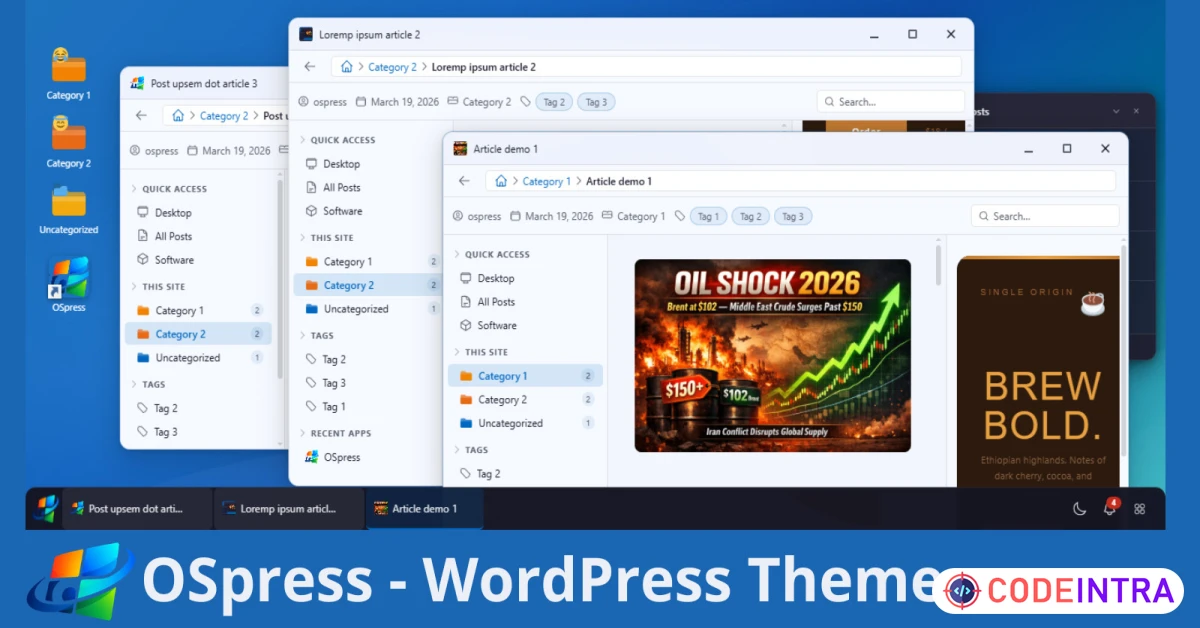Click Tag 2 pill in Loremp ipsum window
Viewport: 1200px width, 628px height.
pyautogui.click(x=554, y=102)
